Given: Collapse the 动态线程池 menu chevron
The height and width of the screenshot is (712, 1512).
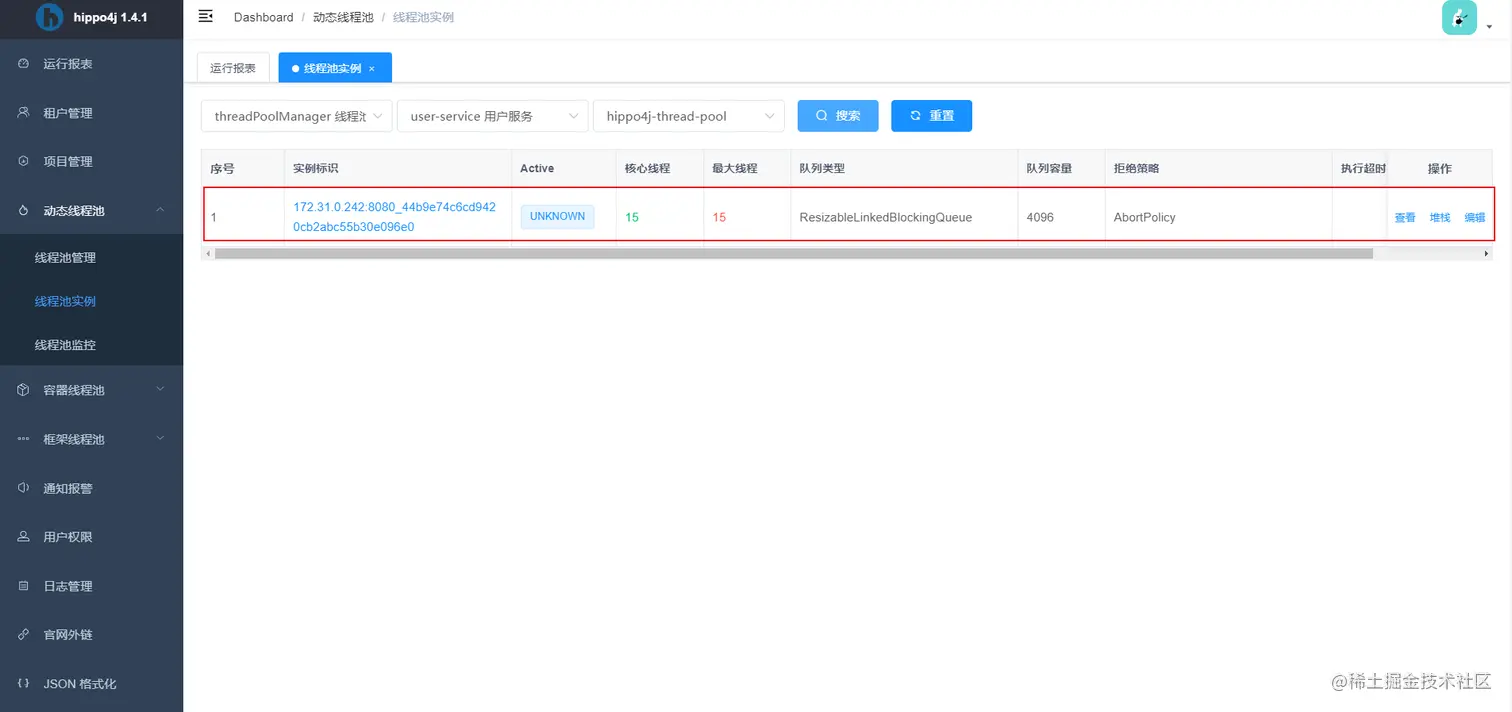Looking at the screenshot, I should 160,210.
